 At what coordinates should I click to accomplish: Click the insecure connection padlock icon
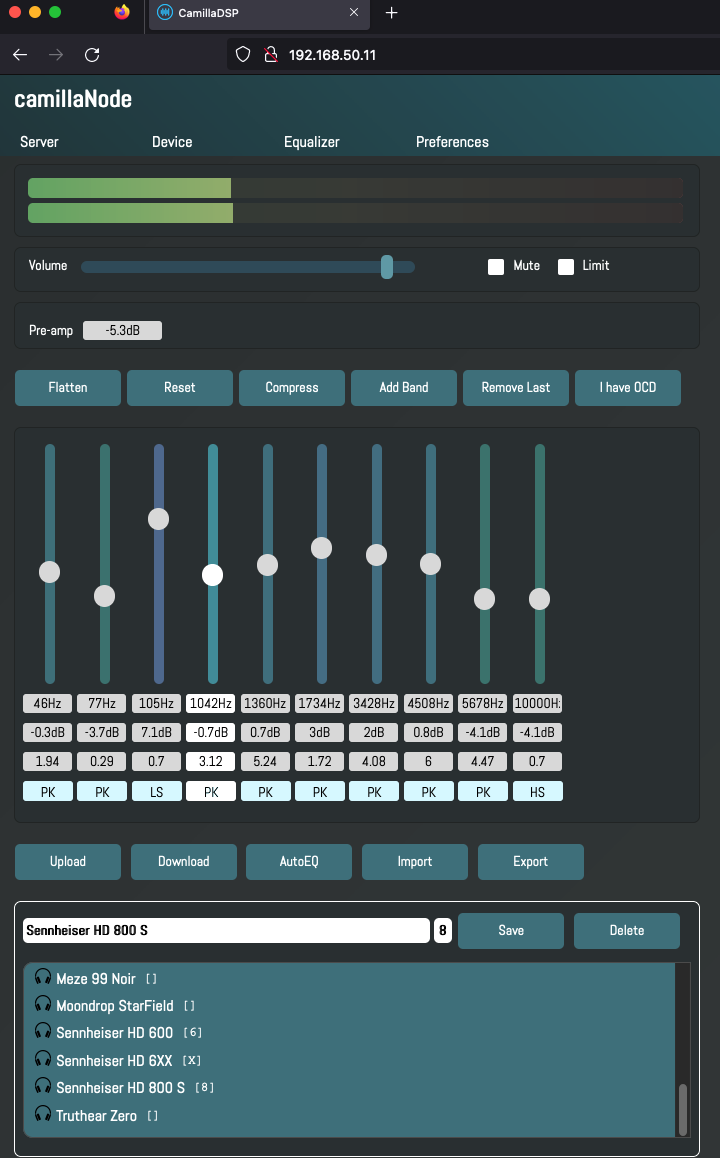[x=271, y=55]
